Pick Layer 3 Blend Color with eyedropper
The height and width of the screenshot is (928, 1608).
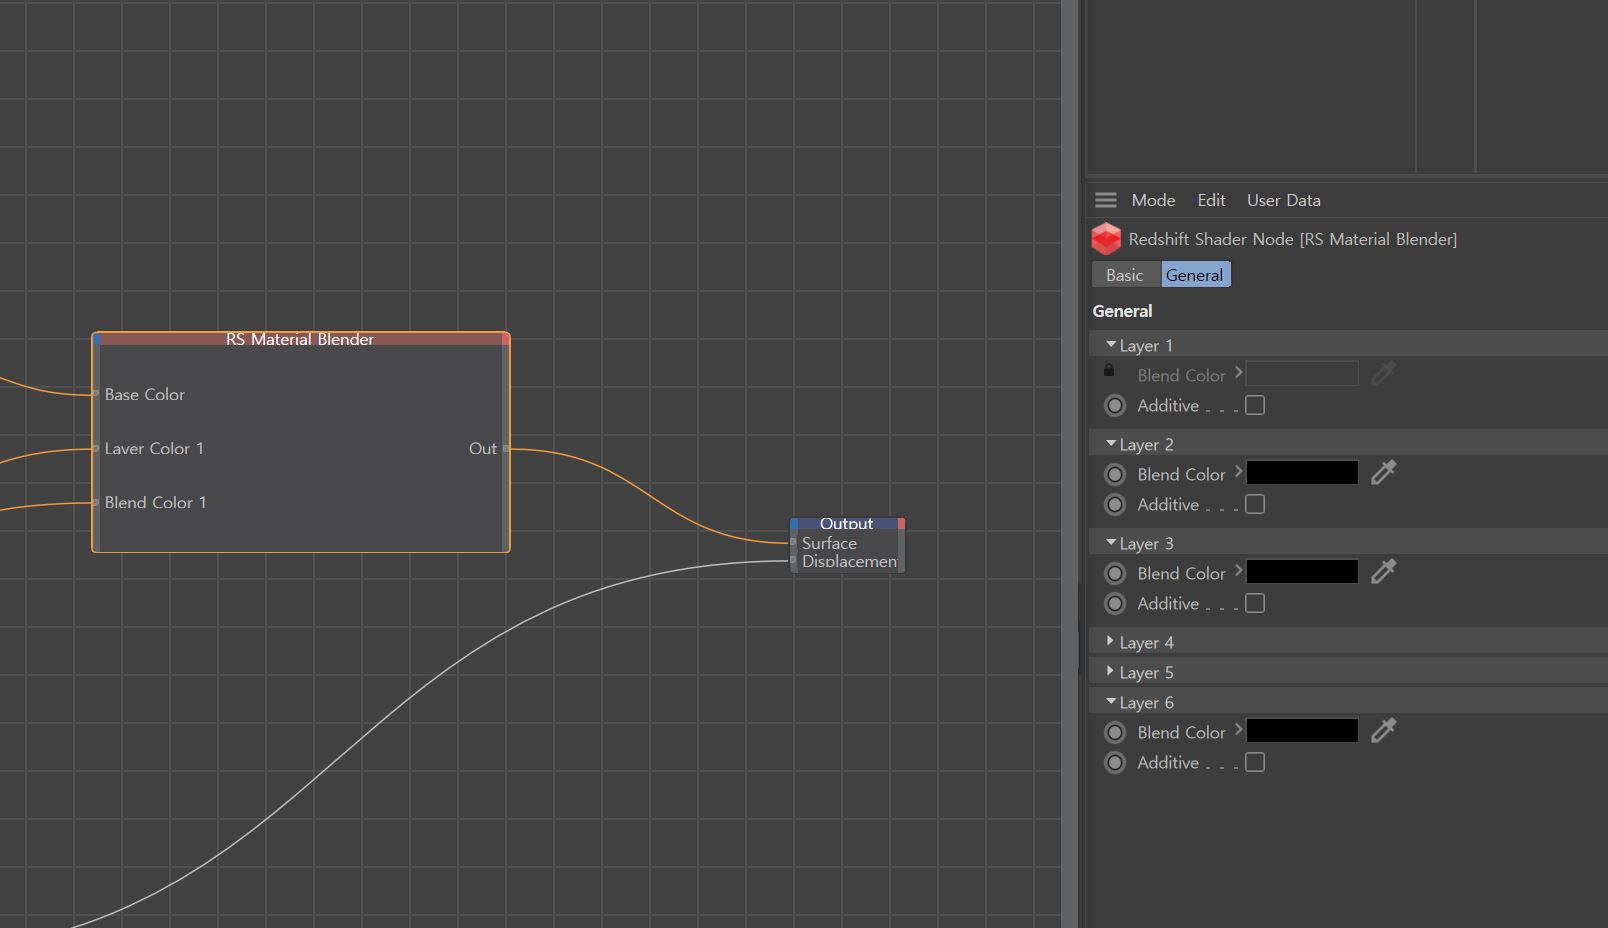pyautogui.click(x=1383, y=572)
